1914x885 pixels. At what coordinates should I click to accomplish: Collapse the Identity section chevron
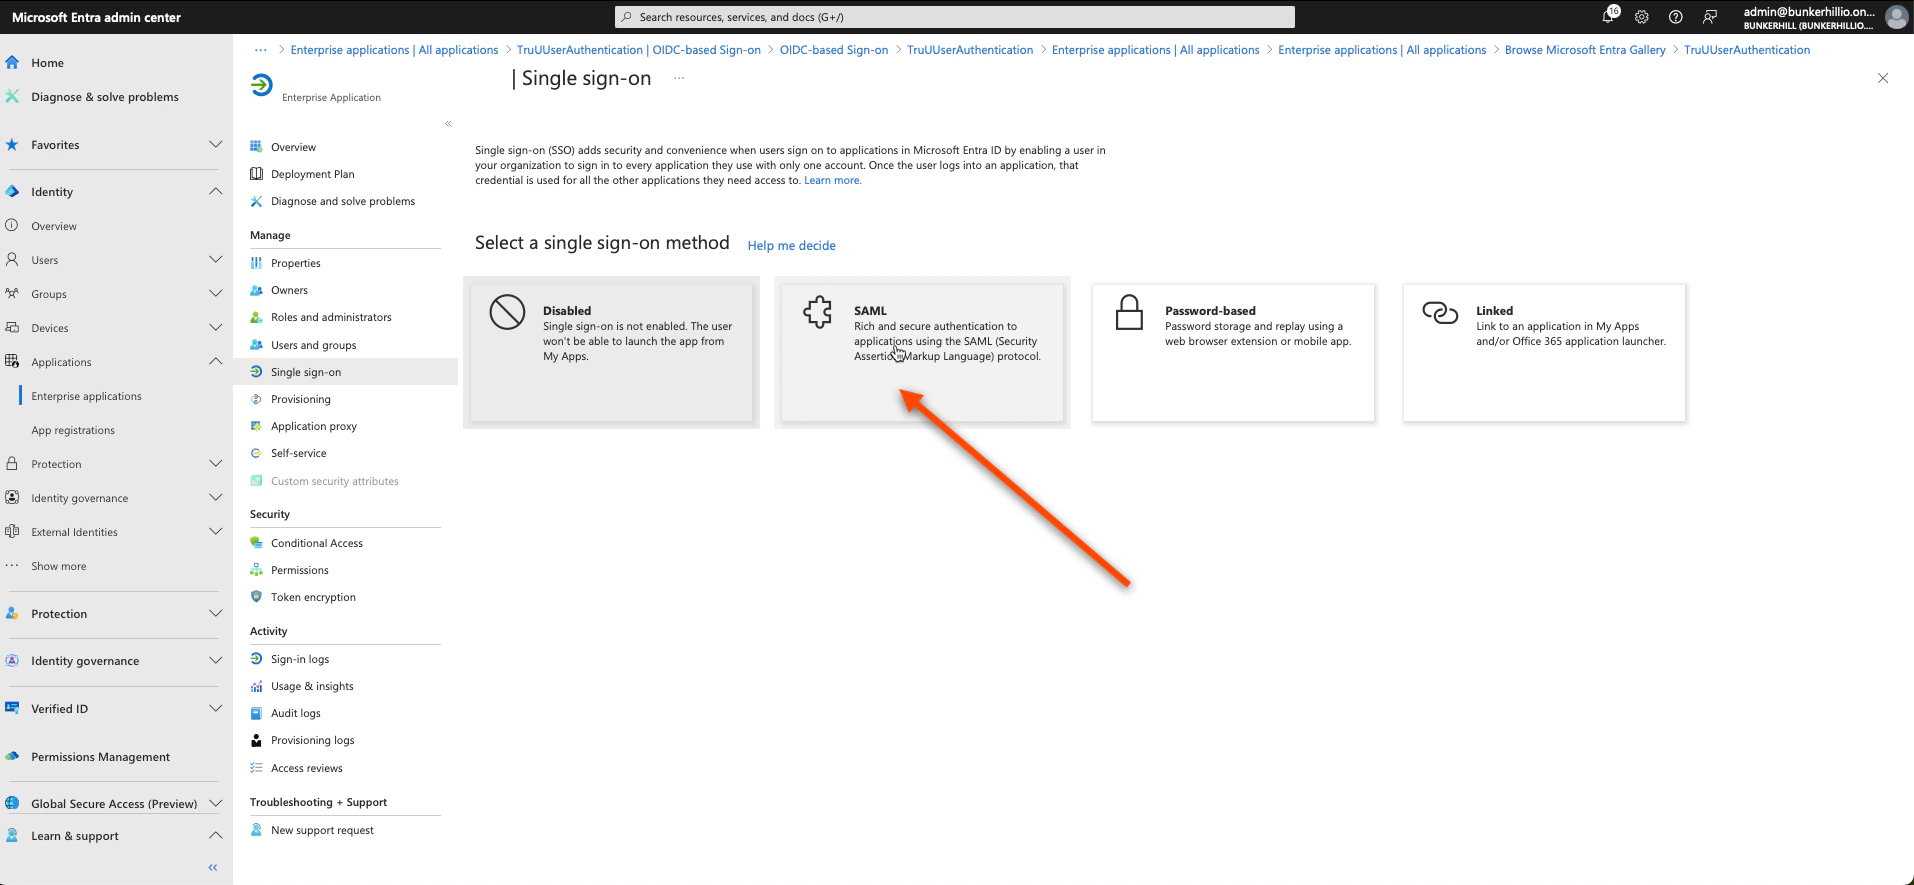click(x=215, y=191)
